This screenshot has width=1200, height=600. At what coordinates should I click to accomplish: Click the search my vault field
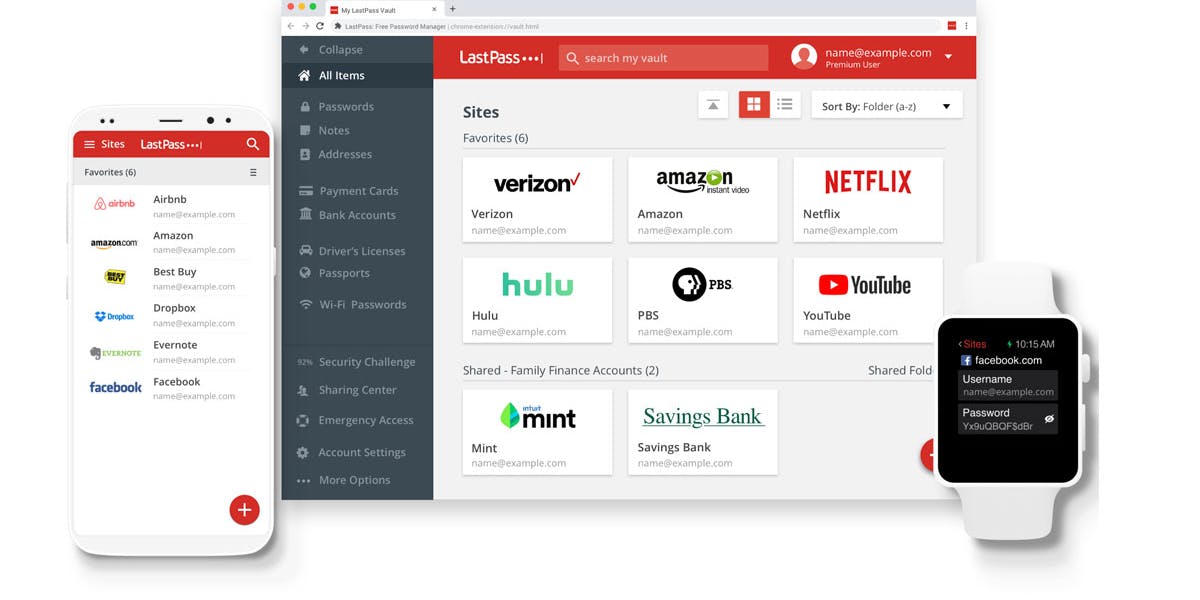click(663, 58)
